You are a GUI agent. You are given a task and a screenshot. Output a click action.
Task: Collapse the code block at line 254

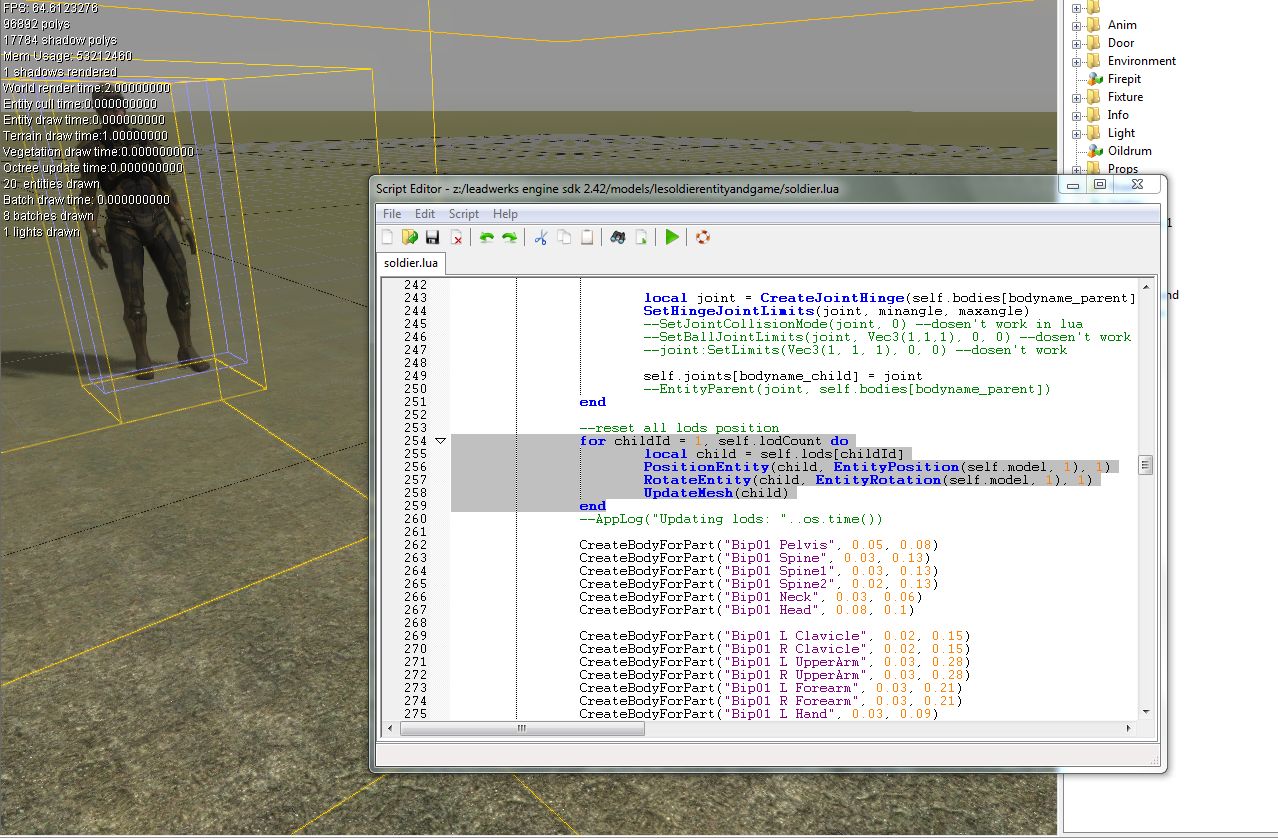(x=440, y=440)
